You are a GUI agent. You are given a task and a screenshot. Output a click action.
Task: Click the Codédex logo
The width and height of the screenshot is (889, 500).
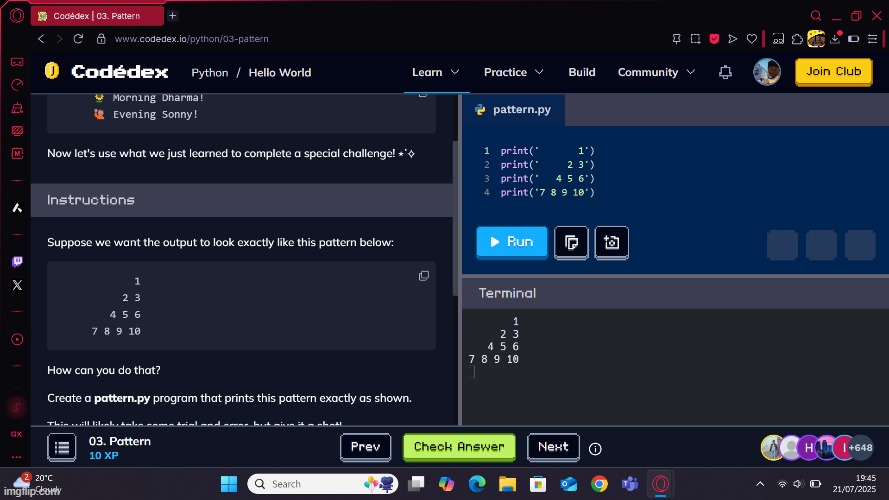pyautogui.click(x=107, y=71)
